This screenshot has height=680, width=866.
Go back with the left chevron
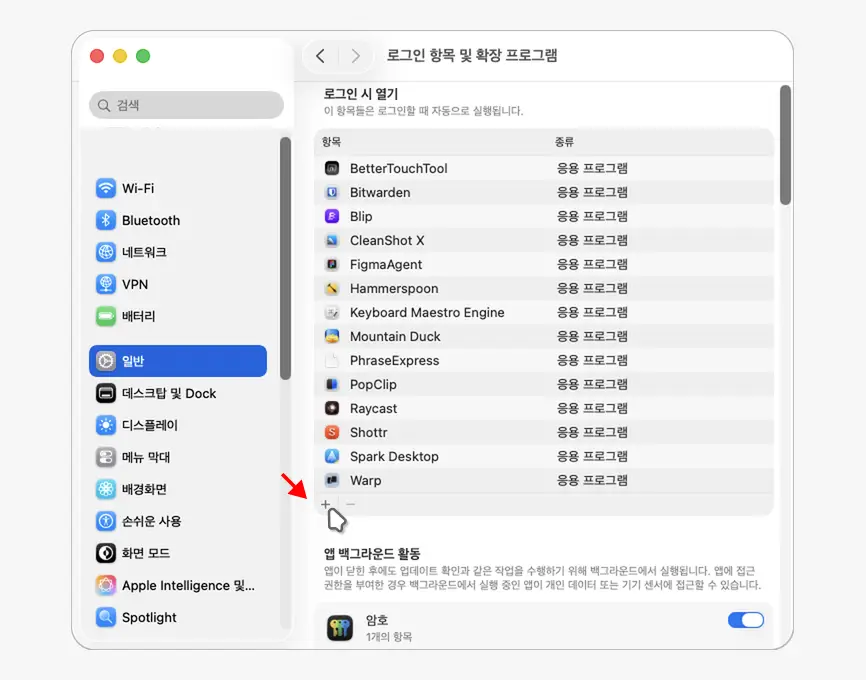320,56
